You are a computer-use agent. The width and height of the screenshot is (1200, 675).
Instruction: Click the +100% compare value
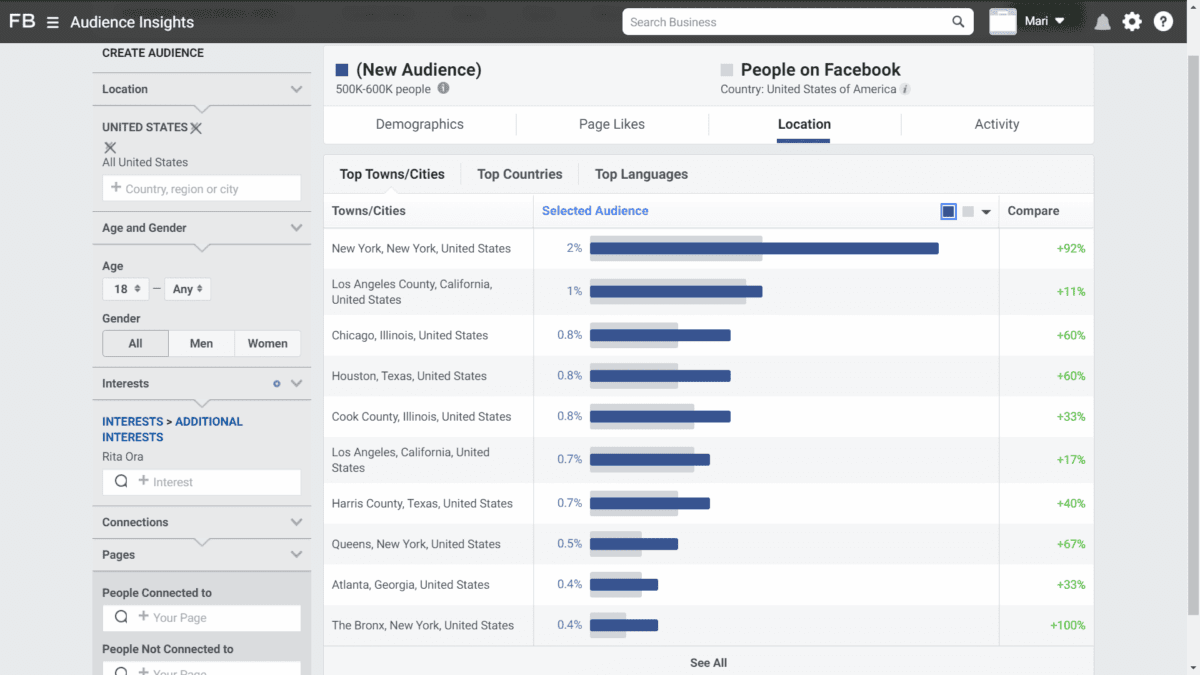coord(1068,625)
